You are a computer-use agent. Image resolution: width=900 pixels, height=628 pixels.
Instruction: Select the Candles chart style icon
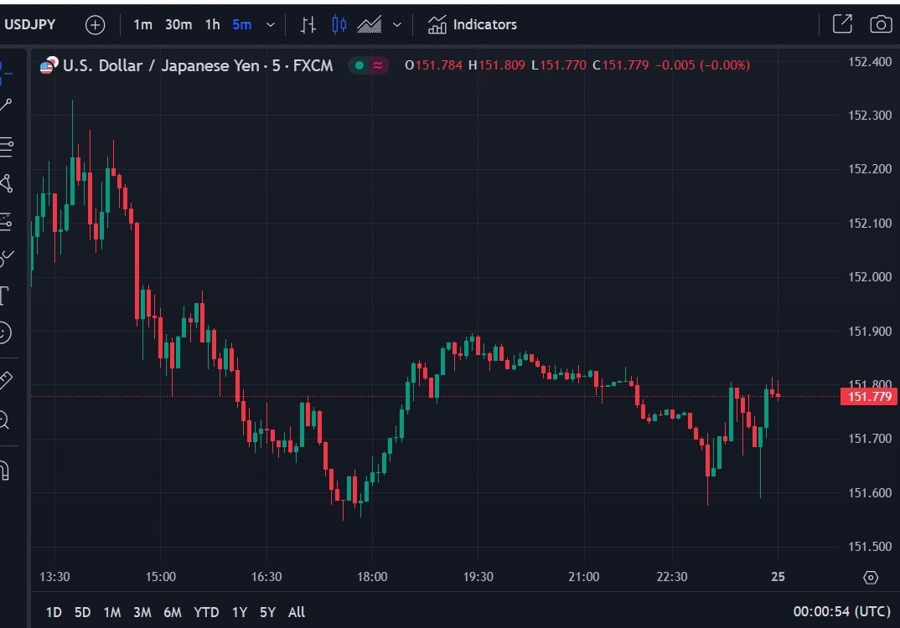tap(339, 25)
